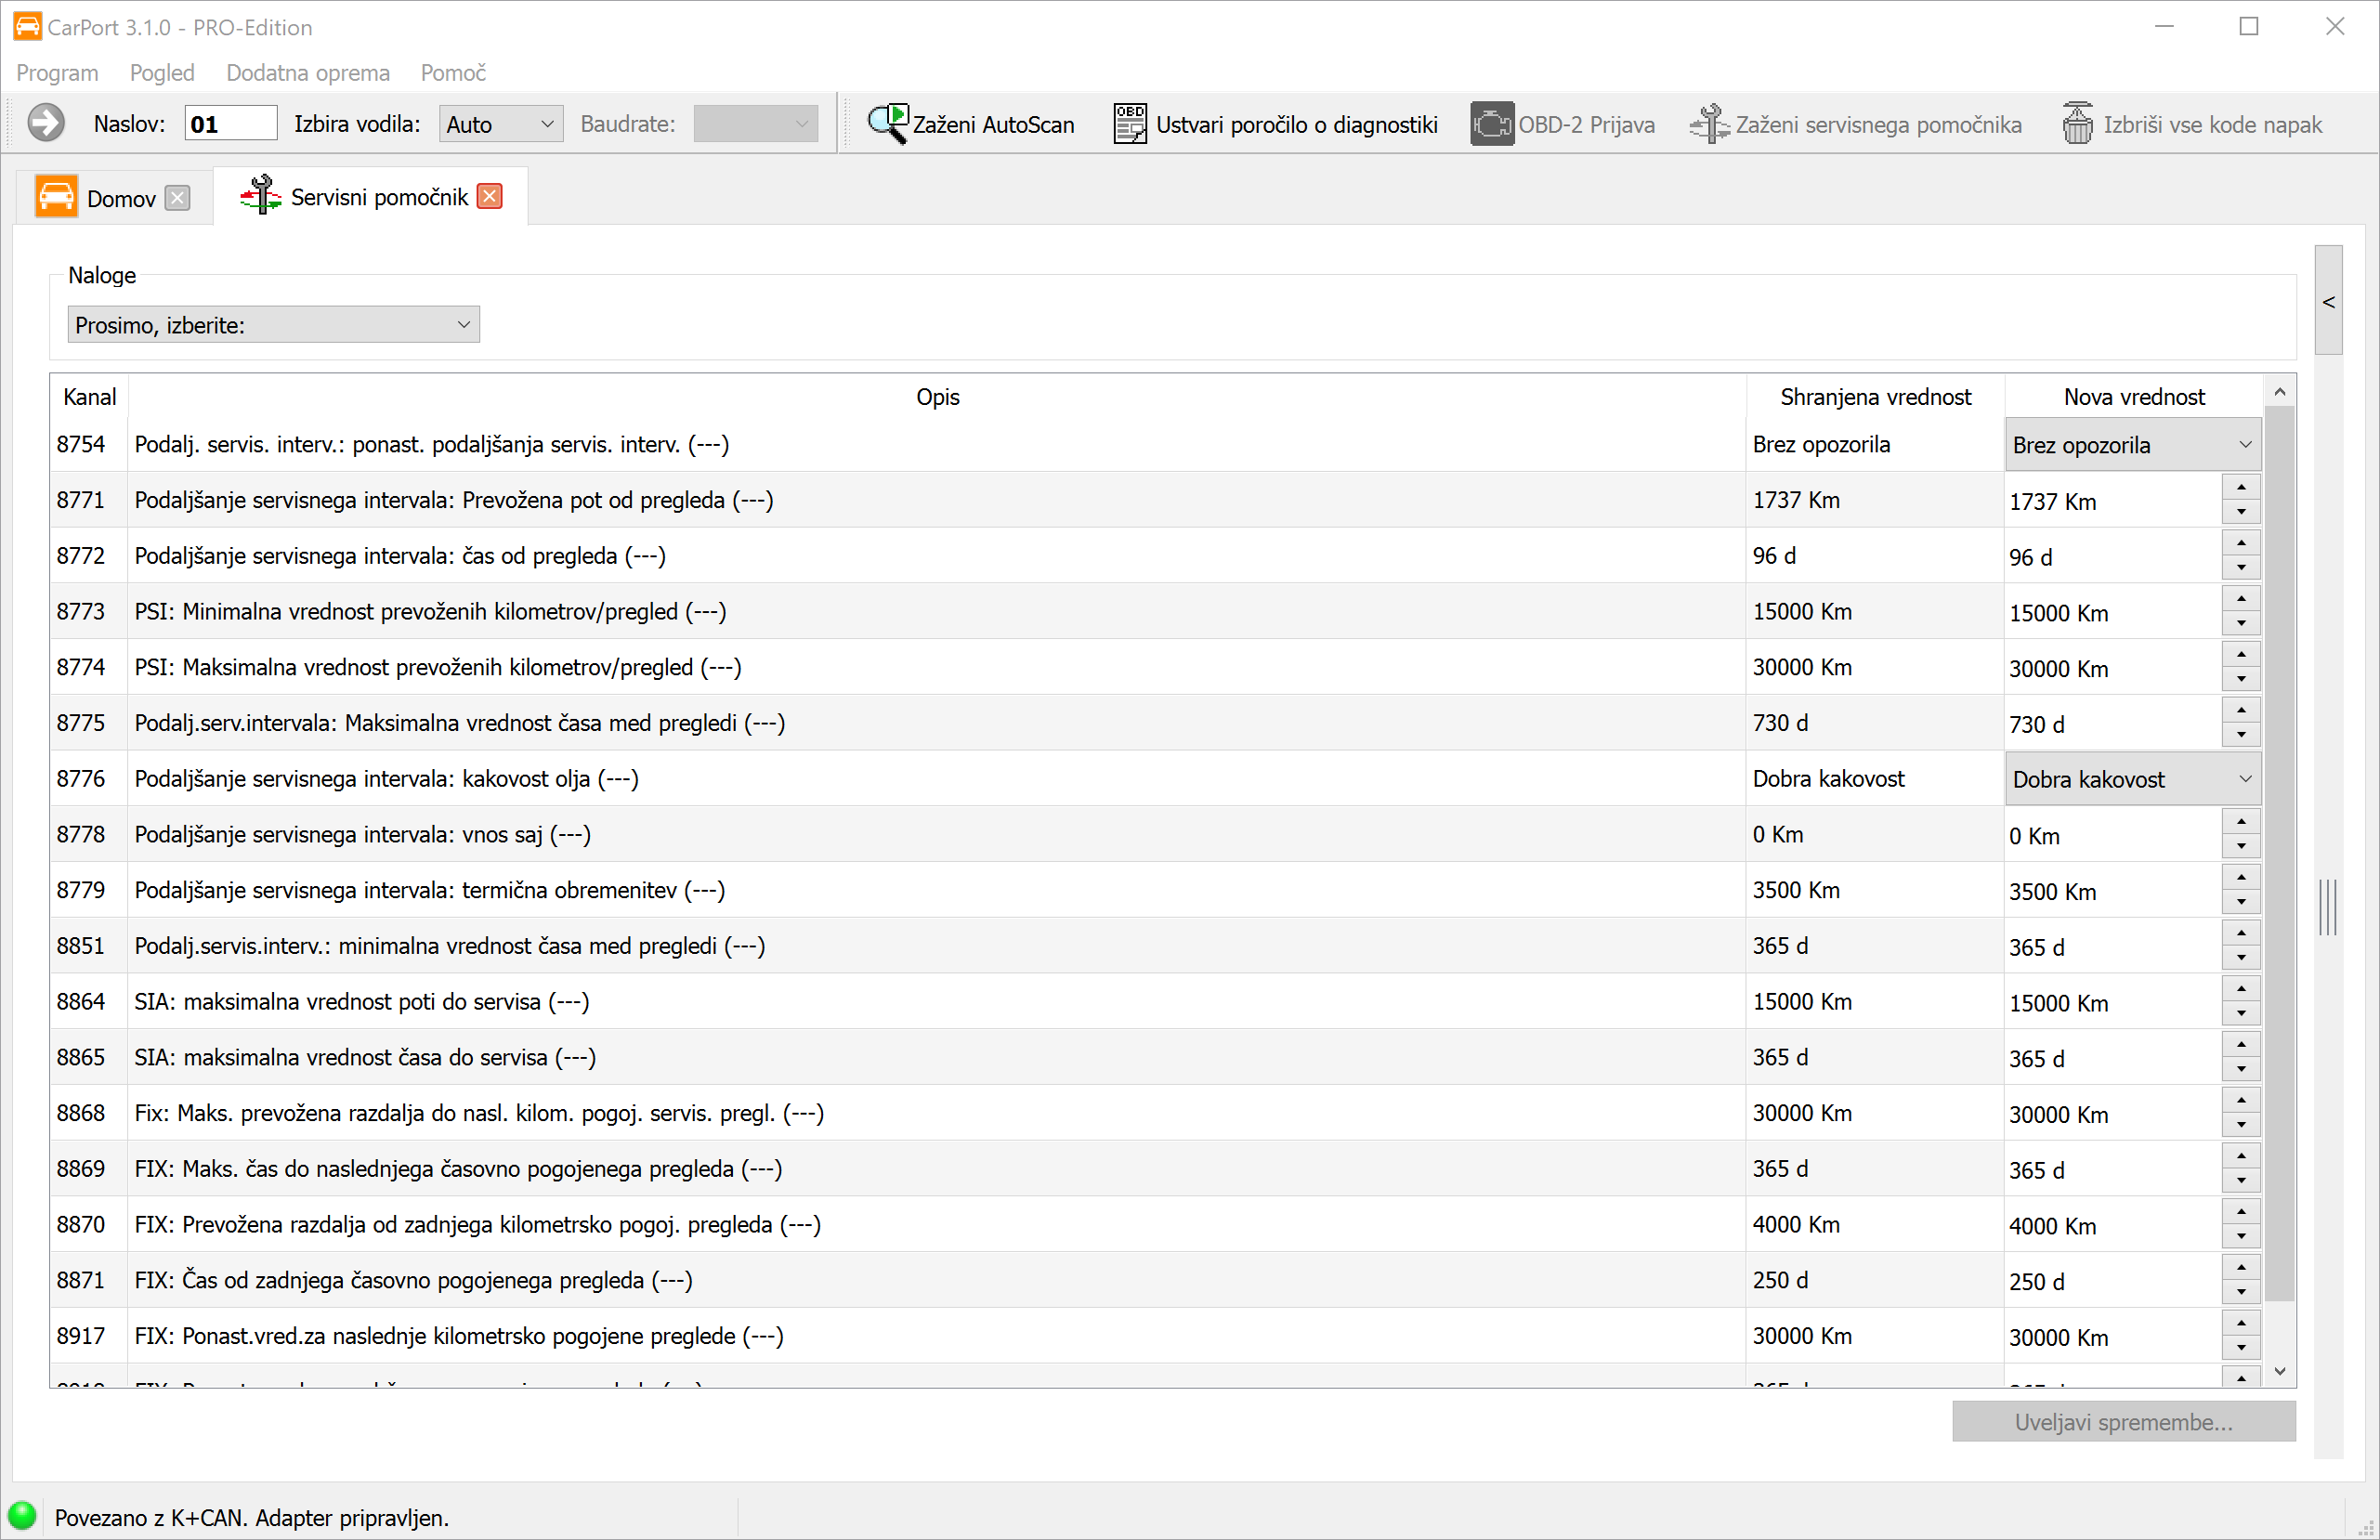
Task: Click the trash can to clear fault codes
Action: 2077,124
